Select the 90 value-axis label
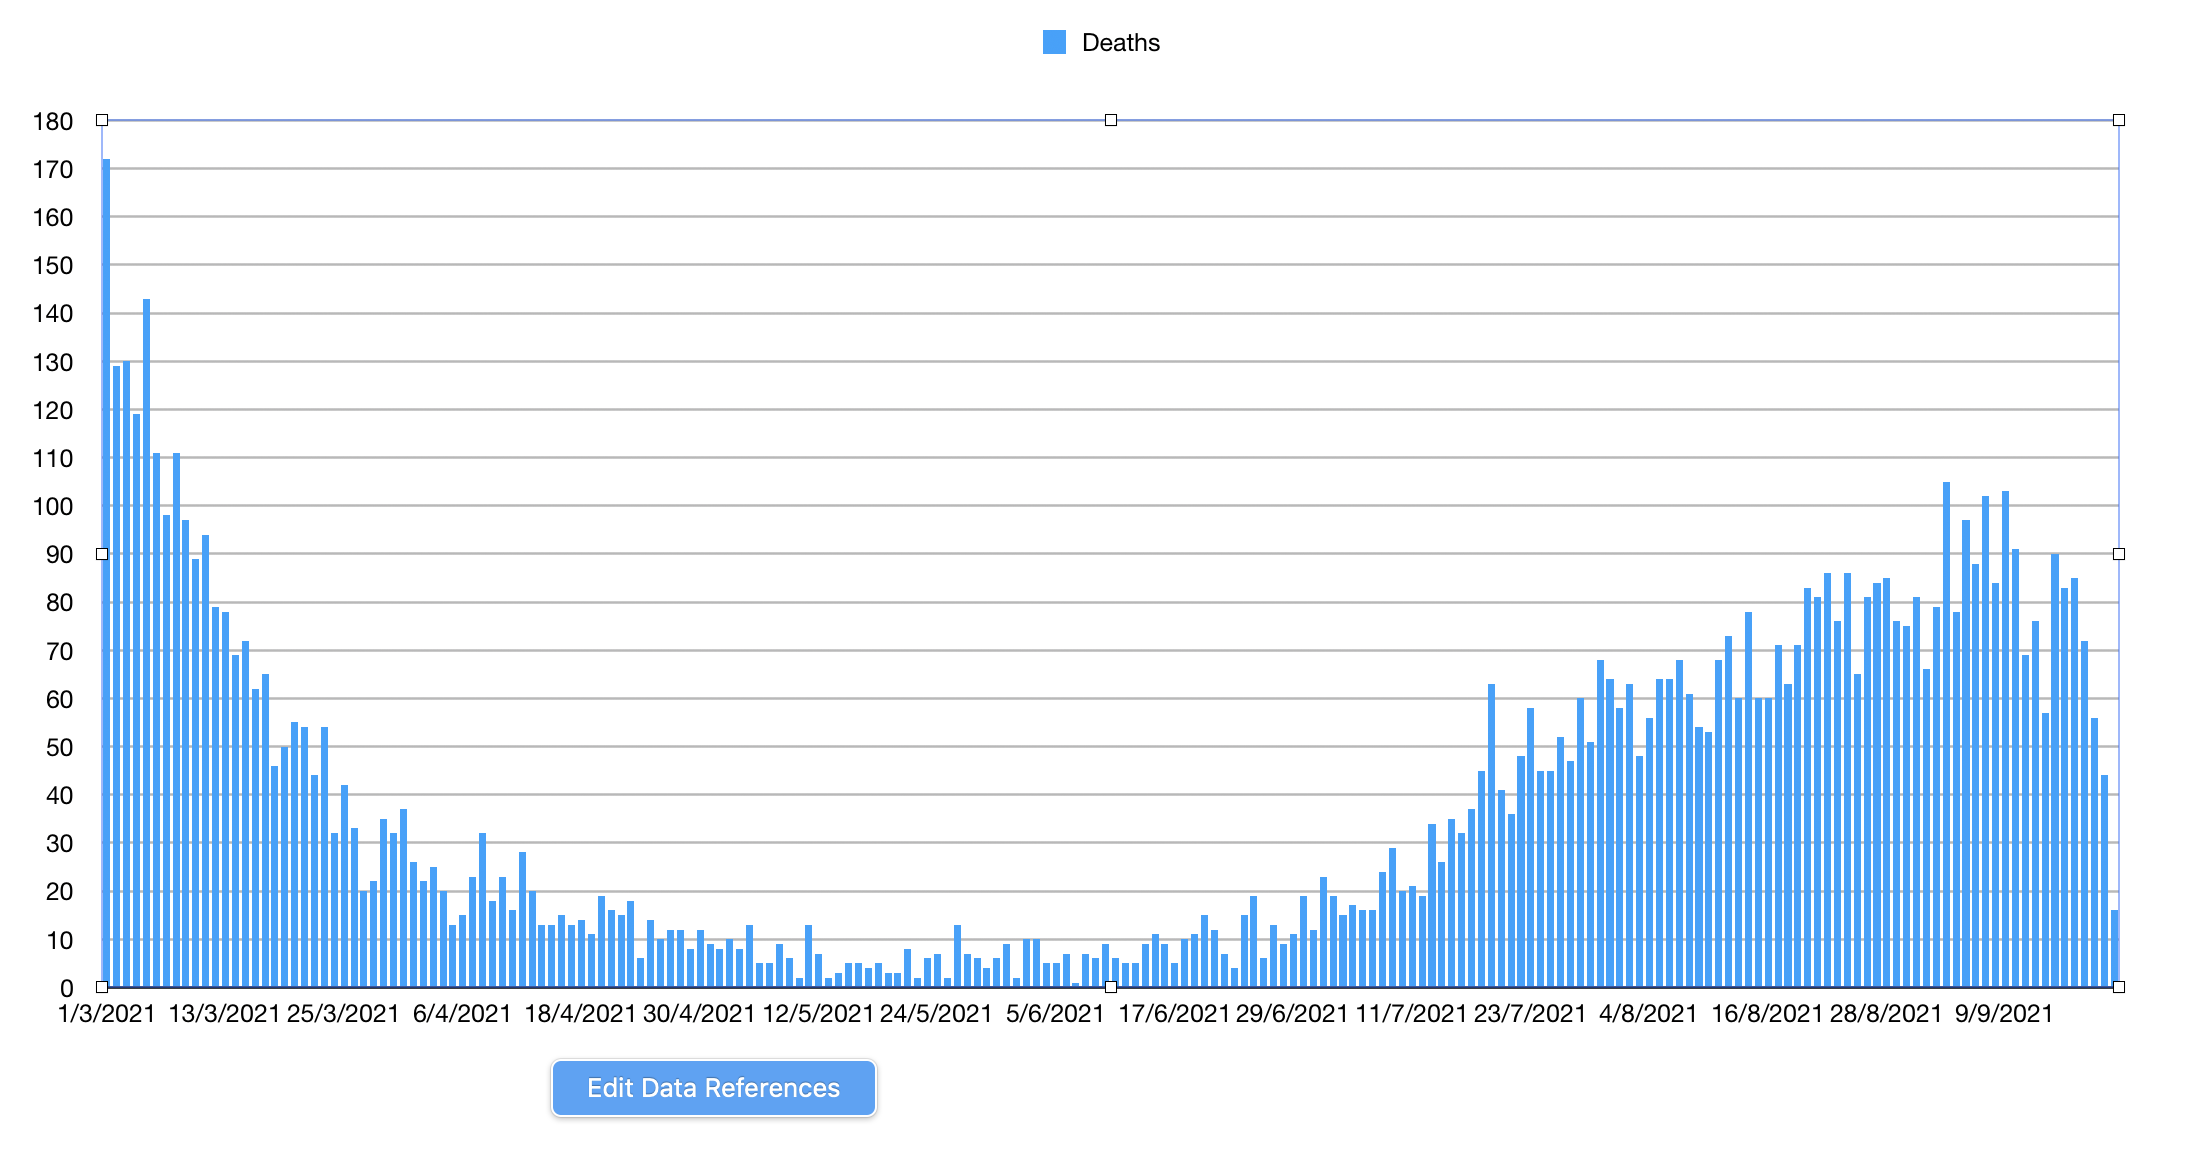The height and width of the screenshot is (1168, 2206). coord(60,555)
